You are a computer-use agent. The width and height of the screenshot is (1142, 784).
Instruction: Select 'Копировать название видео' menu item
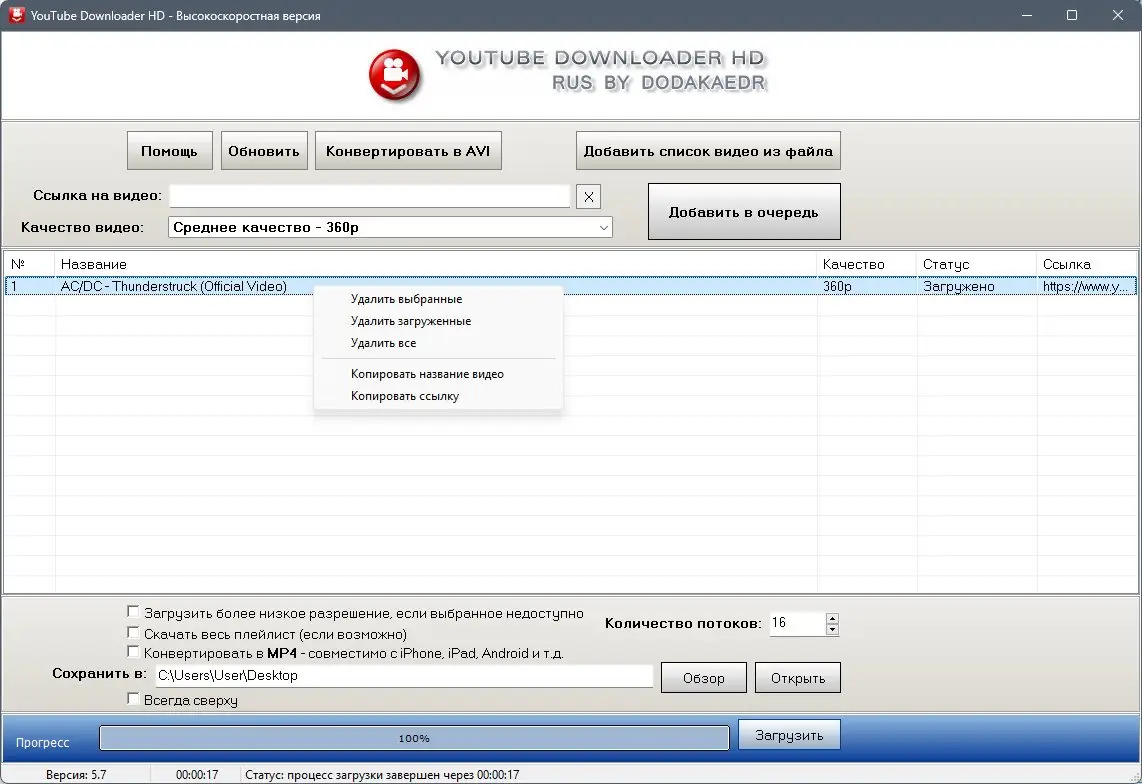pyautogui.click(x=428, y=373)
